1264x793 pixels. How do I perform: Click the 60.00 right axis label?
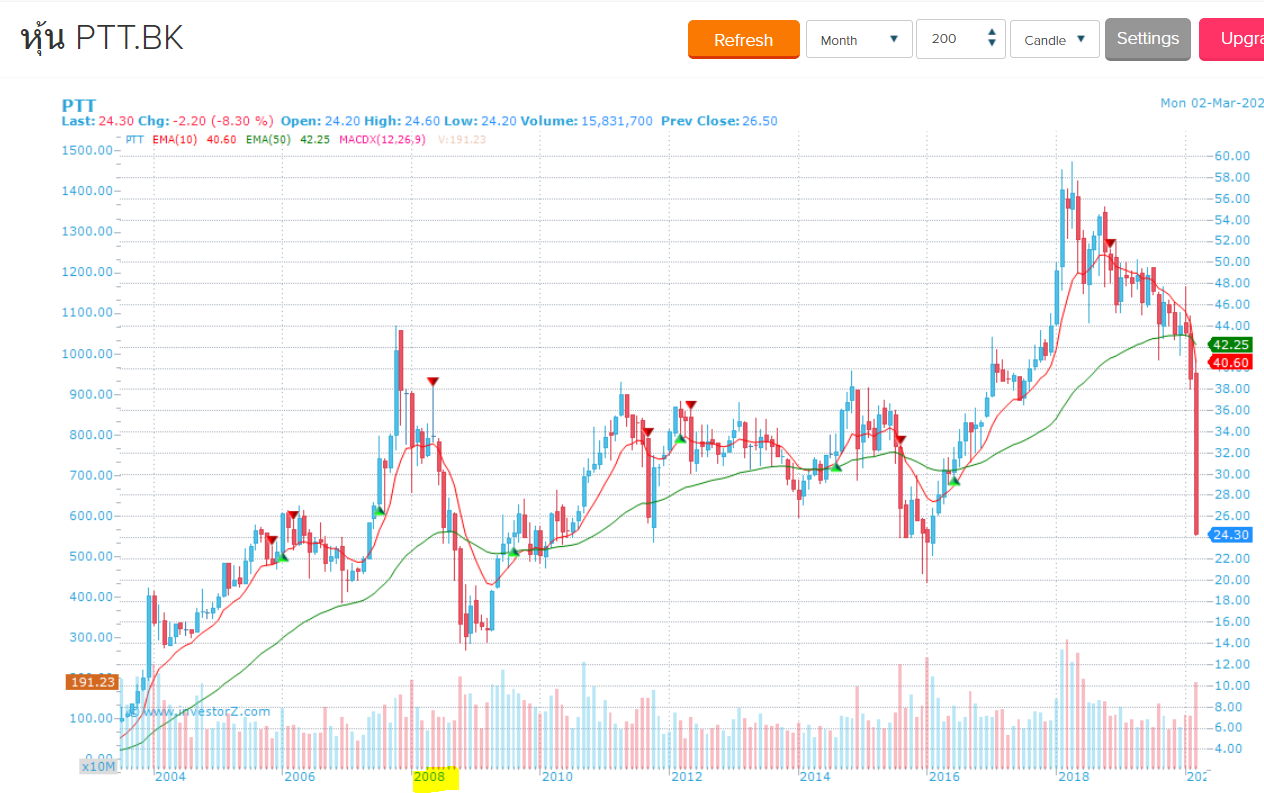pos(1232,156)
